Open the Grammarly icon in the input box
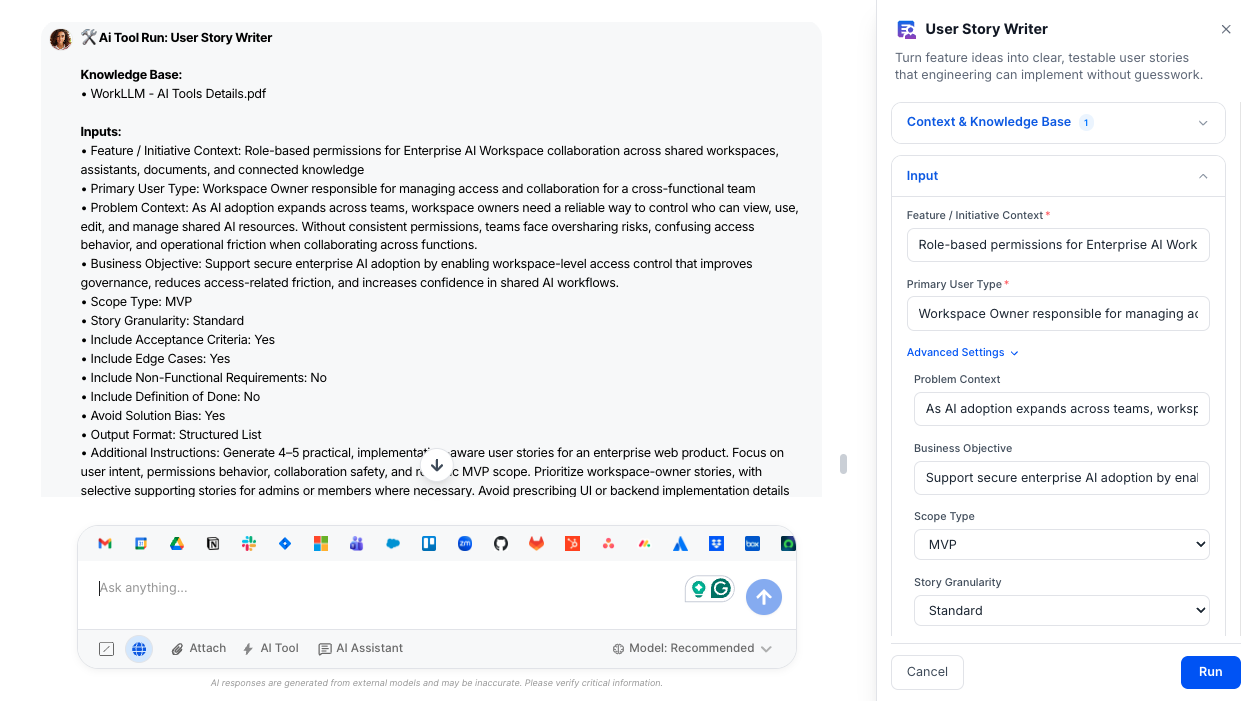This screenshot has height=701, width=1248. click(720, 589)
